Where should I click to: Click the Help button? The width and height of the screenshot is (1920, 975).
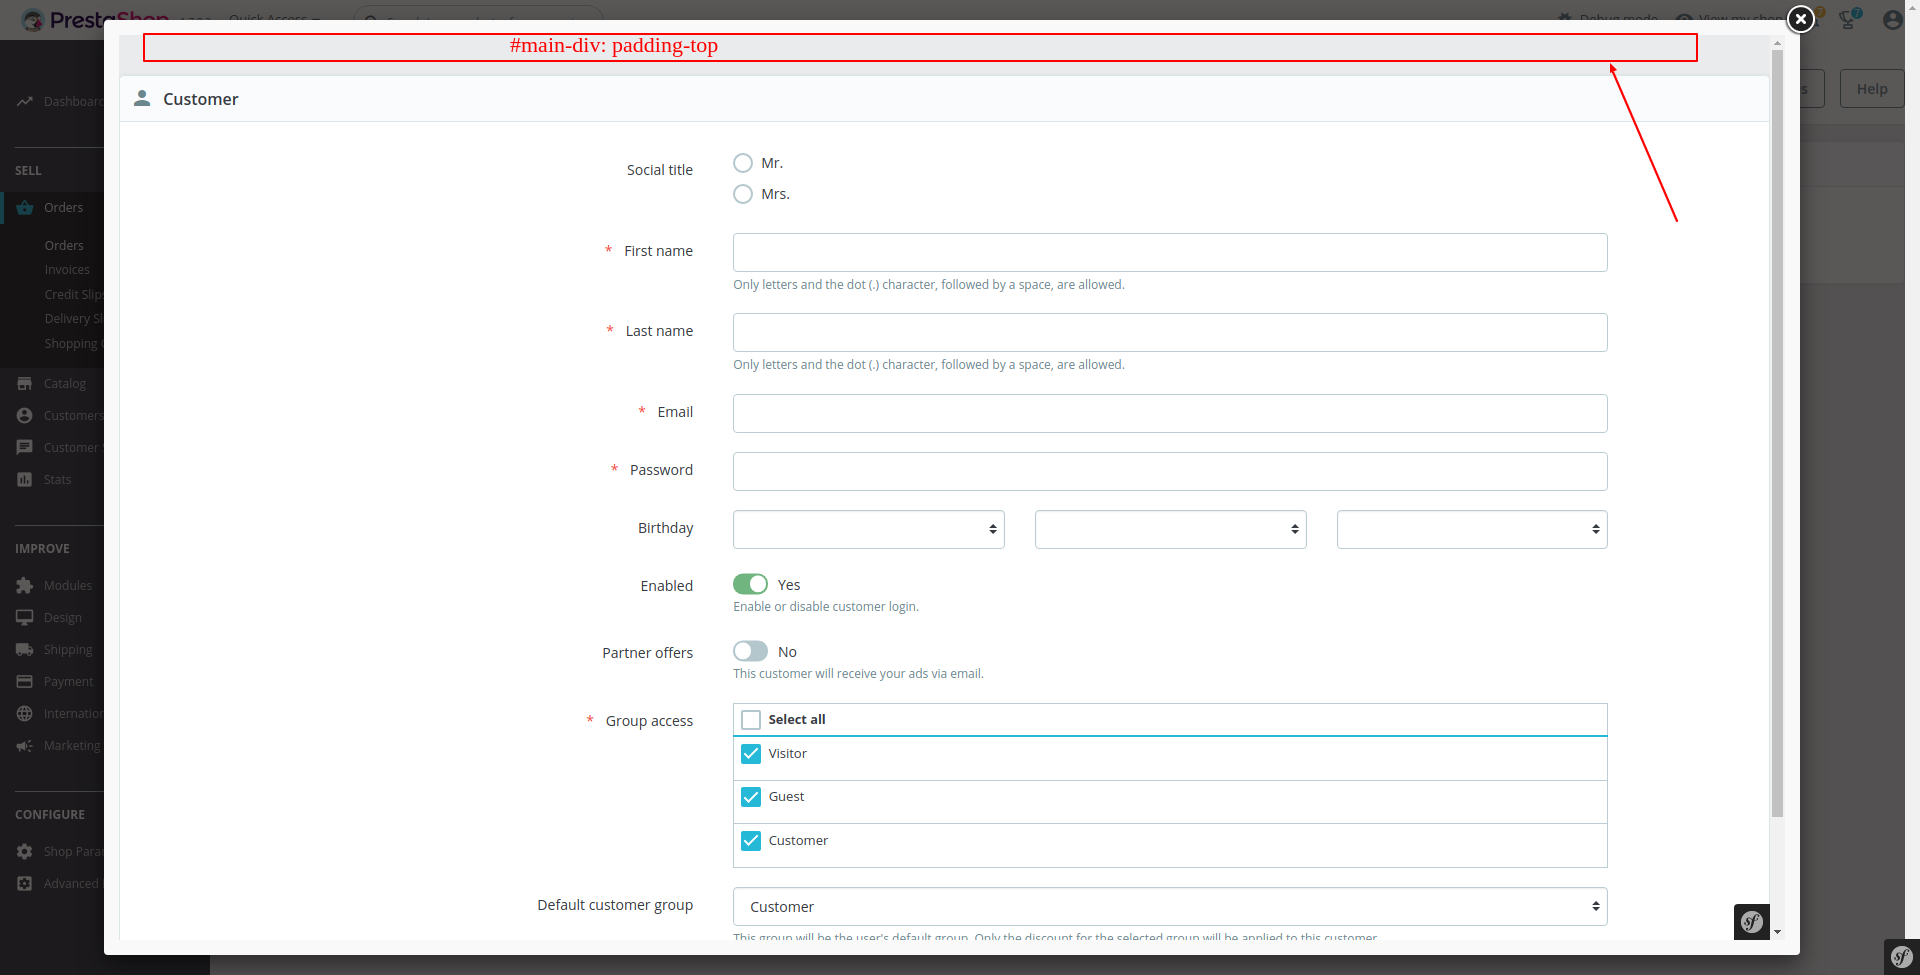(1871, 88)
